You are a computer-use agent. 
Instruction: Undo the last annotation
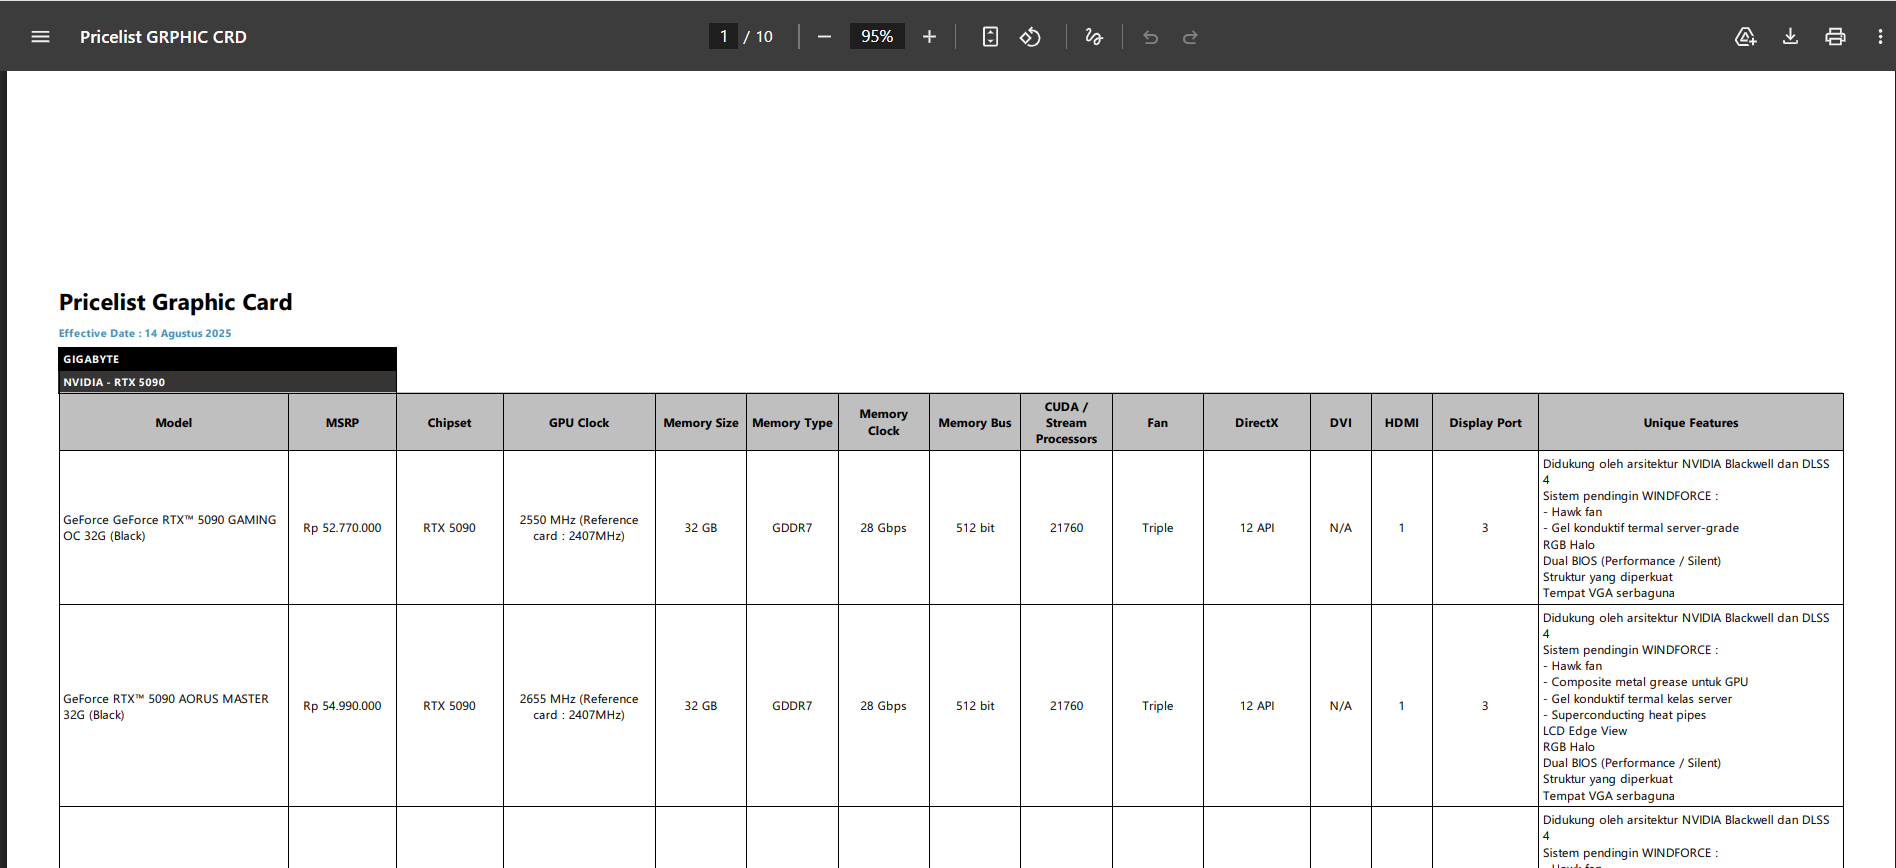tap(1150, 37)
